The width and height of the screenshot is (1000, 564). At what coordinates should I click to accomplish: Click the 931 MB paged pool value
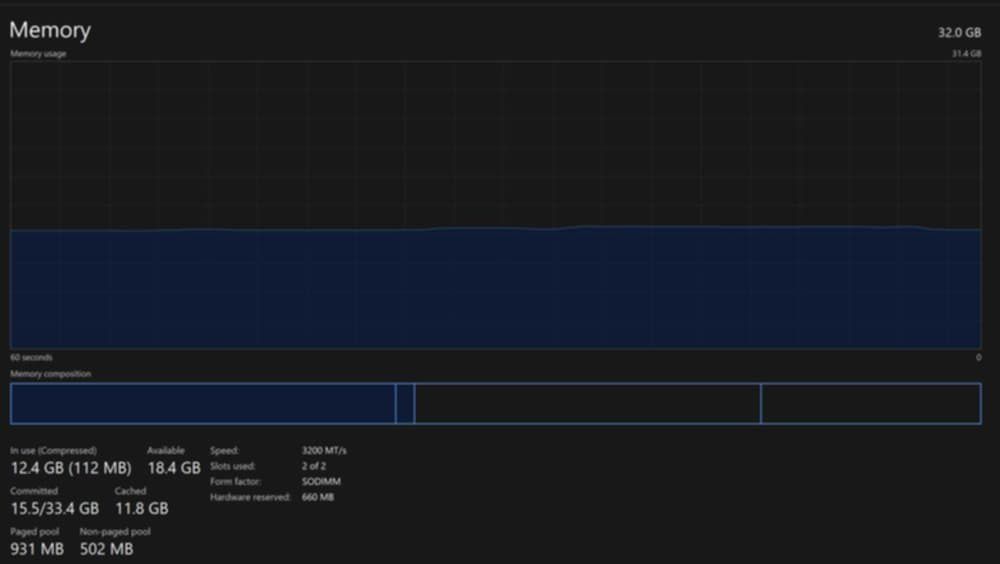click(37, 549)
